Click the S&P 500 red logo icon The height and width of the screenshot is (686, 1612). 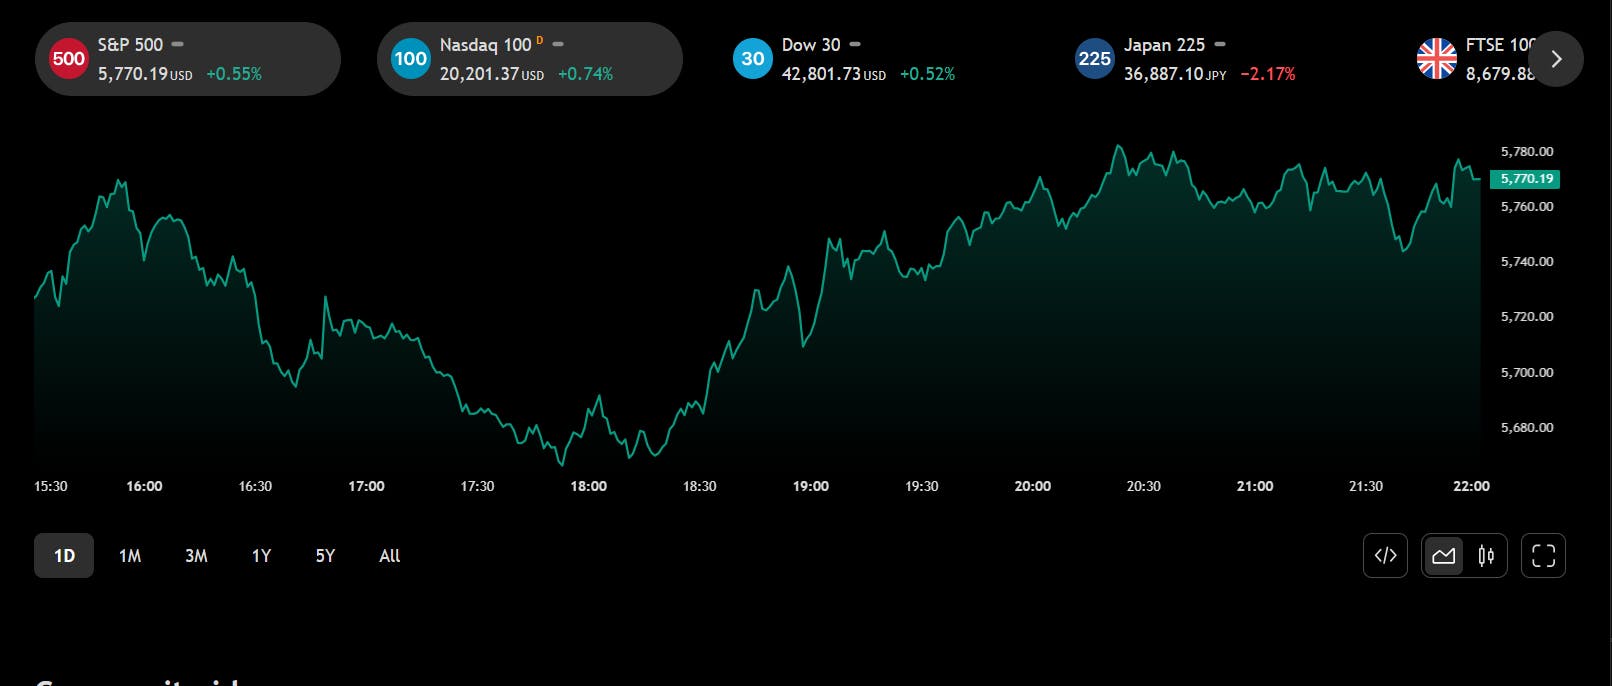(68, 59)
